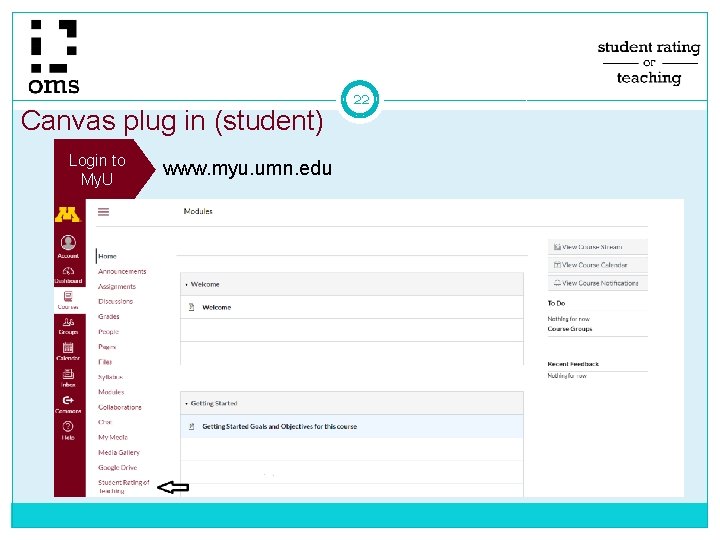This screenshot has width=720, height=540.
Task: Click the Recent Feedback heading
Action: coord(573,364)
